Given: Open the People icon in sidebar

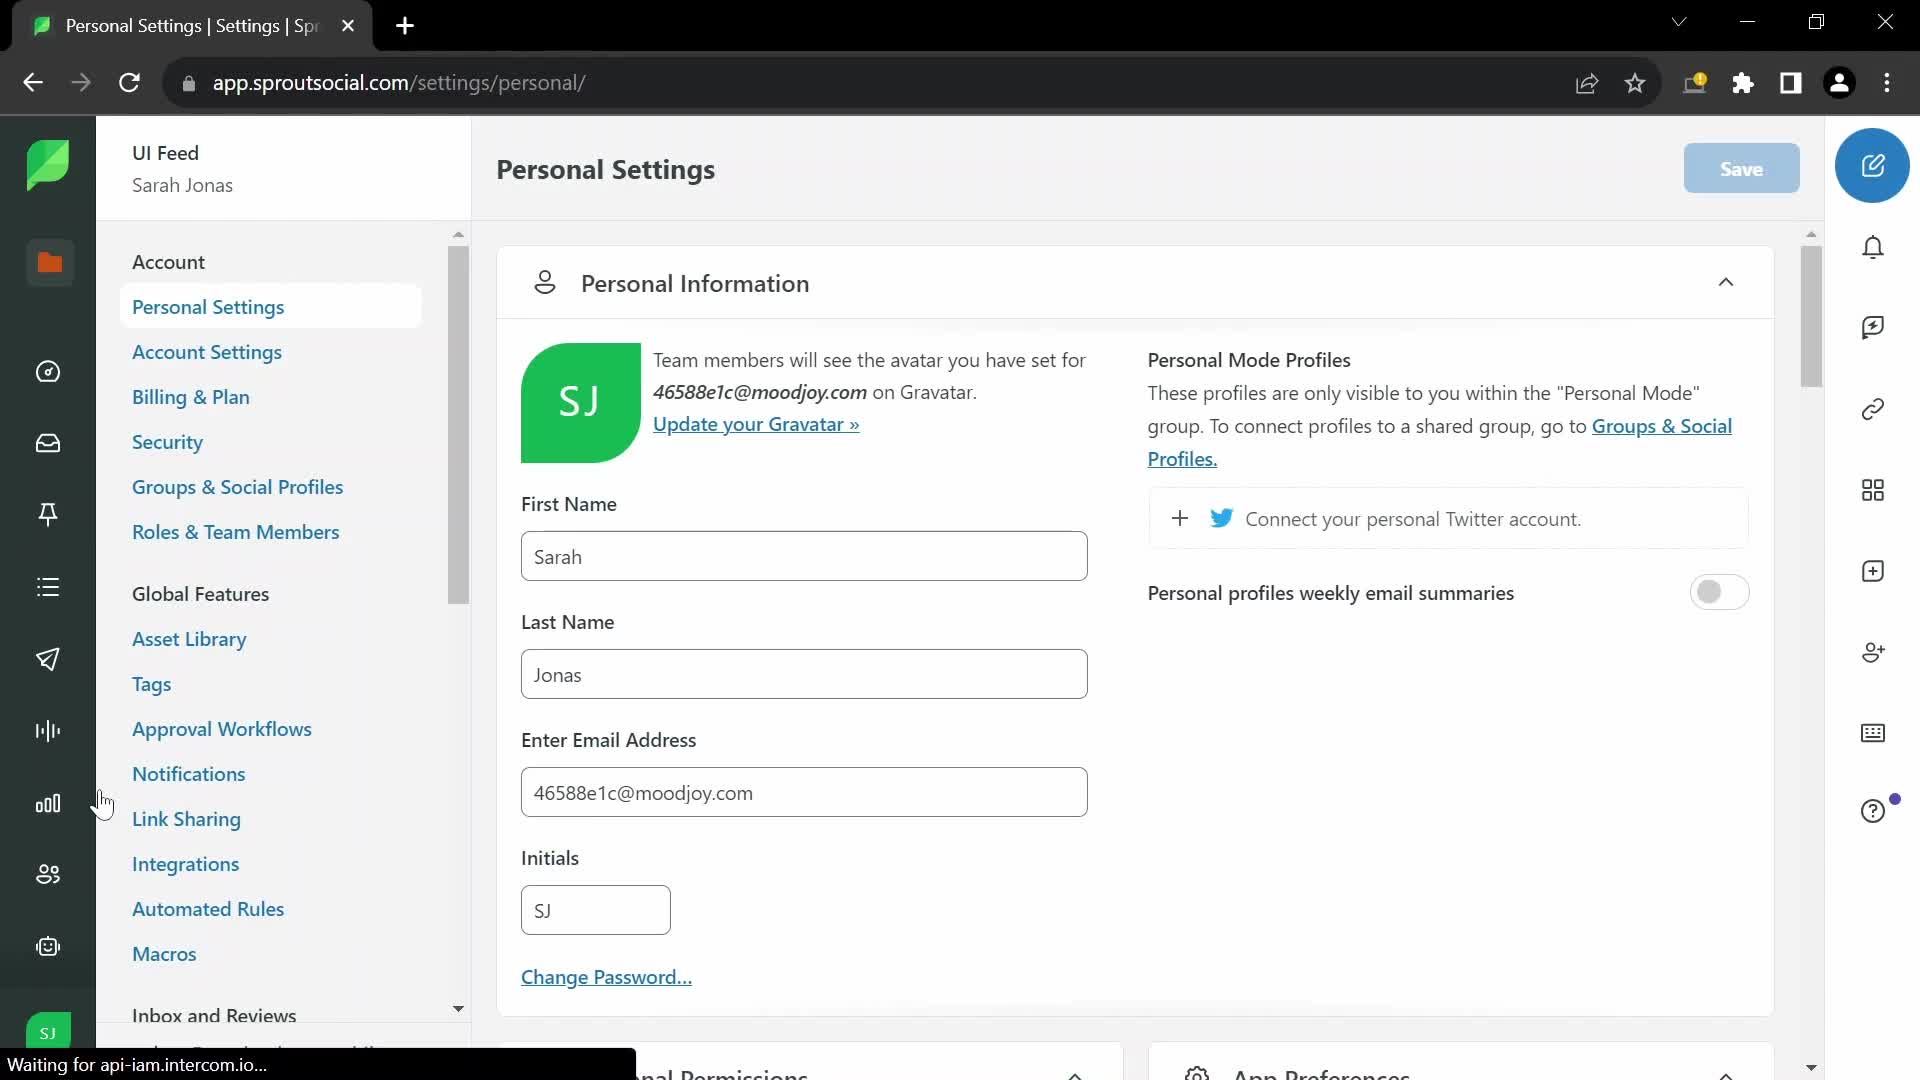Looking at the screenshot, I should click(x=48, y=875).
